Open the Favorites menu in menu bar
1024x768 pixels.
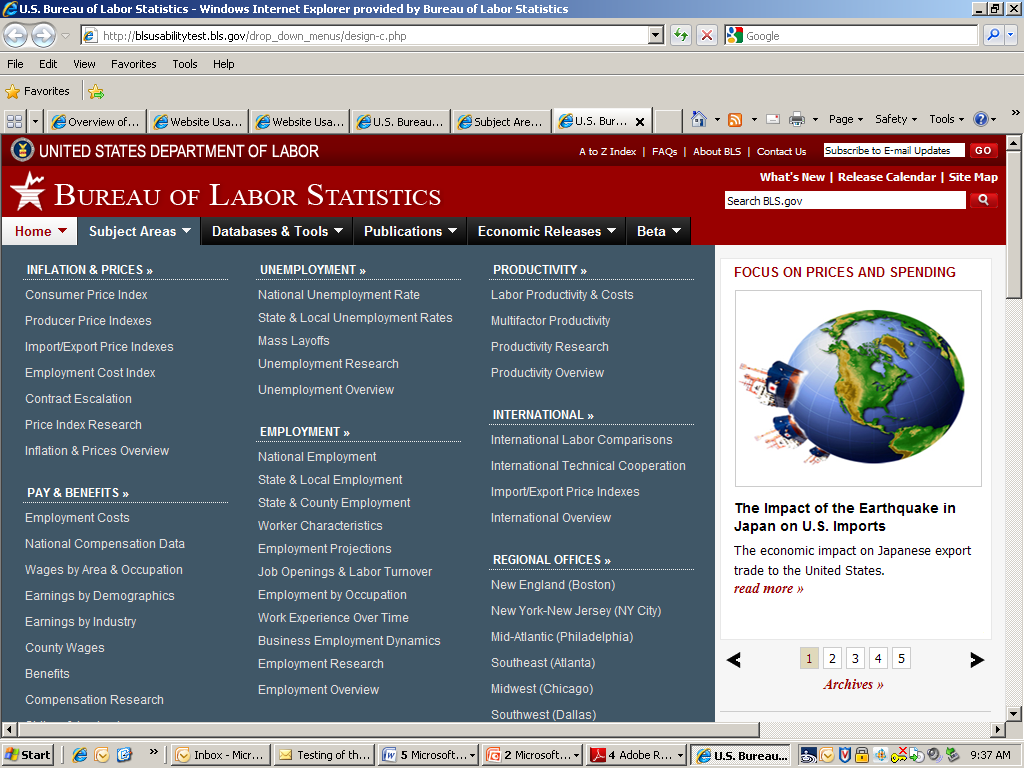click(133, 64)
